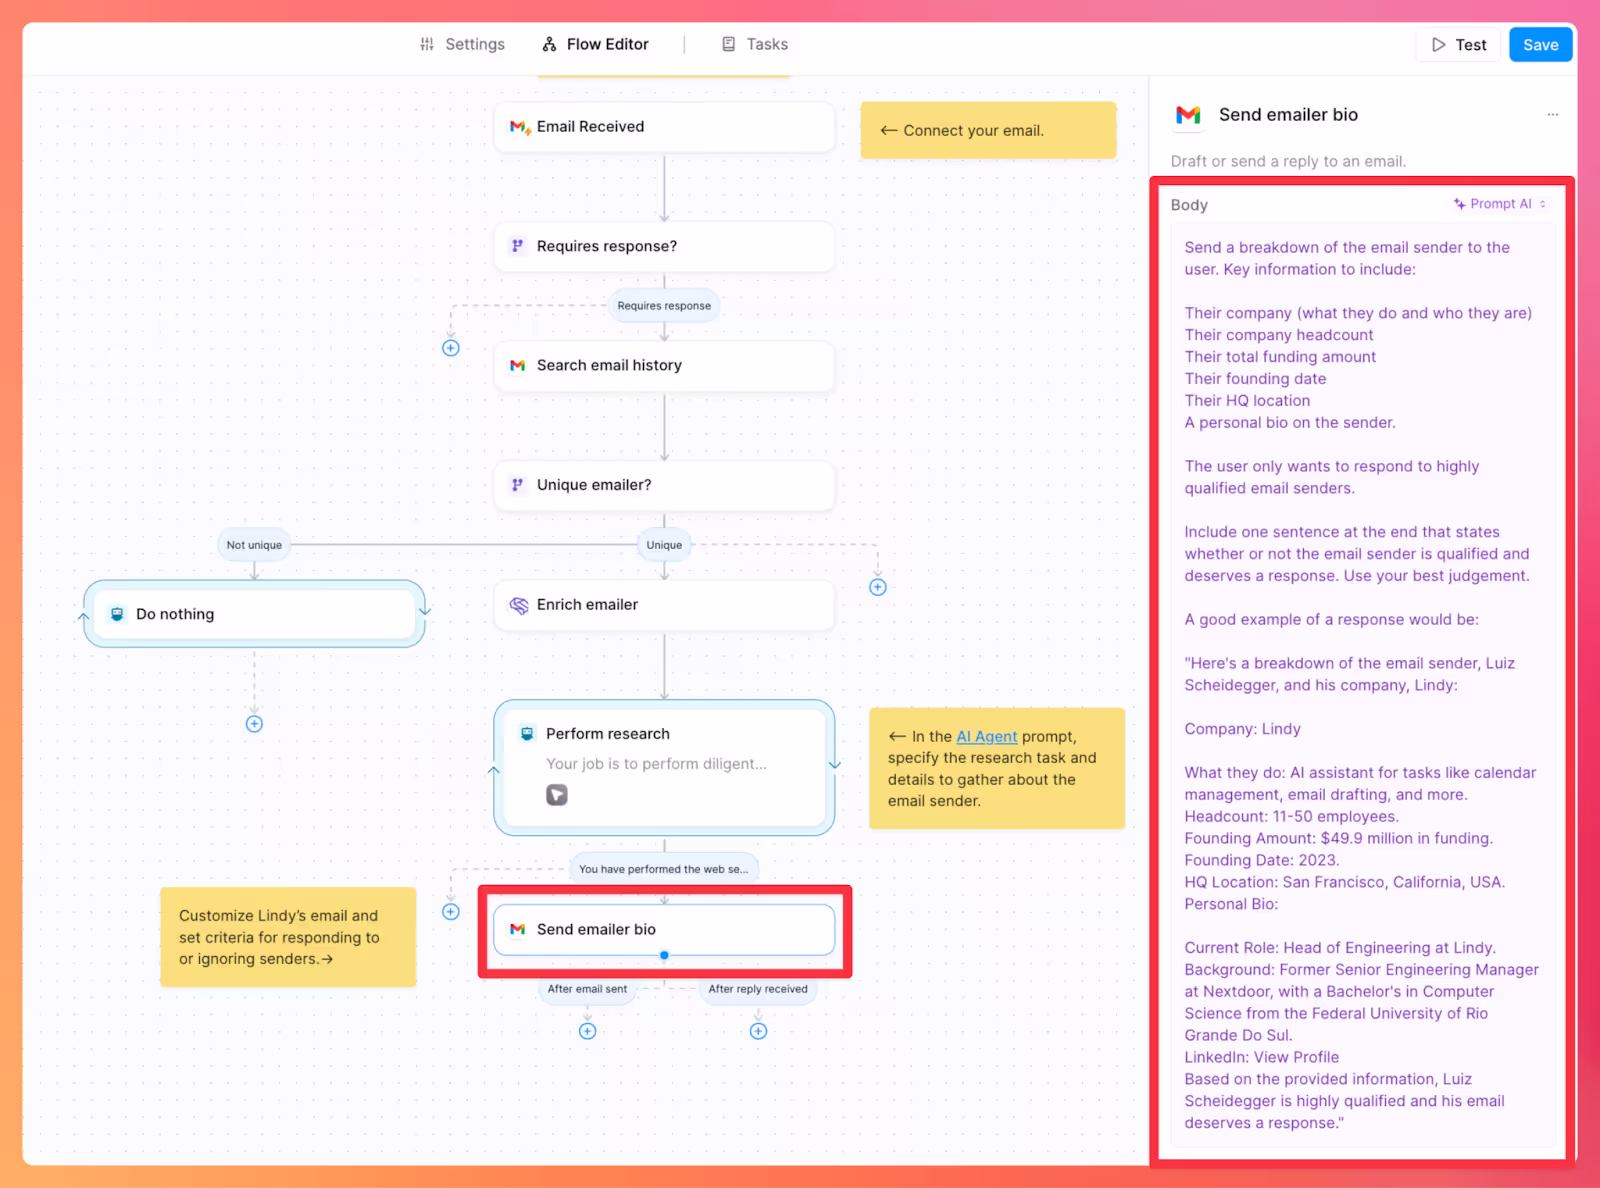Click the Unique branch label

[x=664, y=545]
